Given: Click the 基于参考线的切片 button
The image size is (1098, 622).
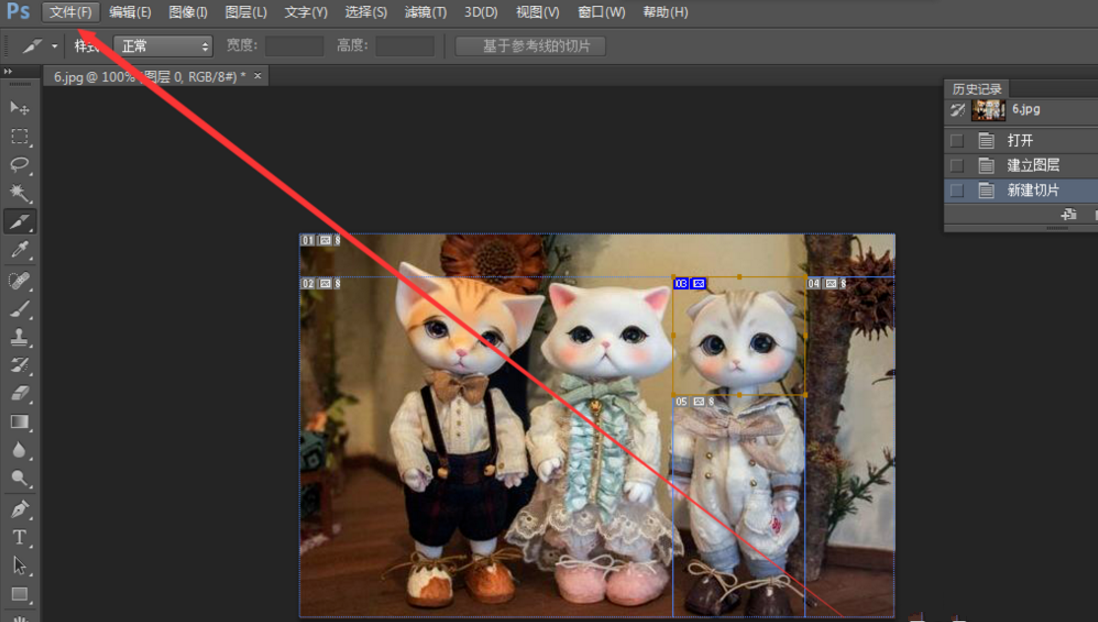Looking at the screenshot, I should (x=530, y=46).
